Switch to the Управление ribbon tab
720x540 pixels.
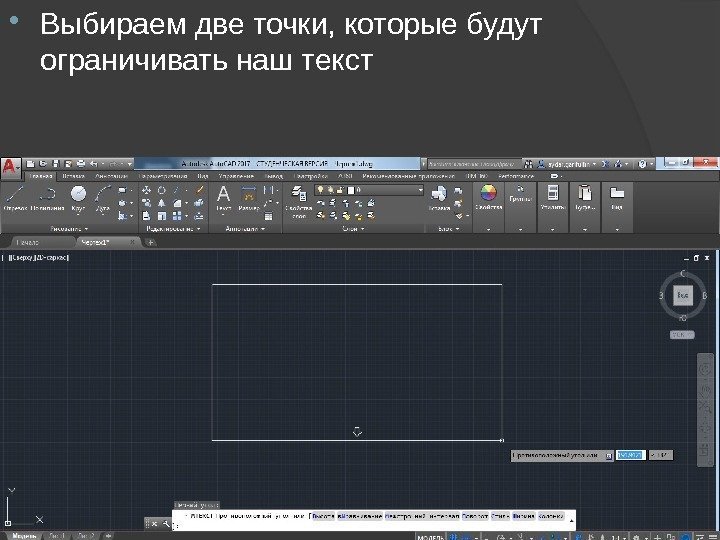(x=236, y=176)
